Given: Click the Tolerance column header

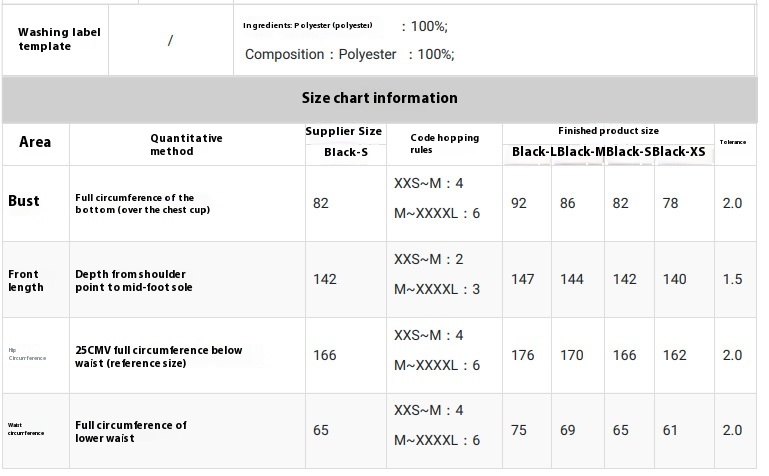Looking at the screenshot, I should (733, 142).
